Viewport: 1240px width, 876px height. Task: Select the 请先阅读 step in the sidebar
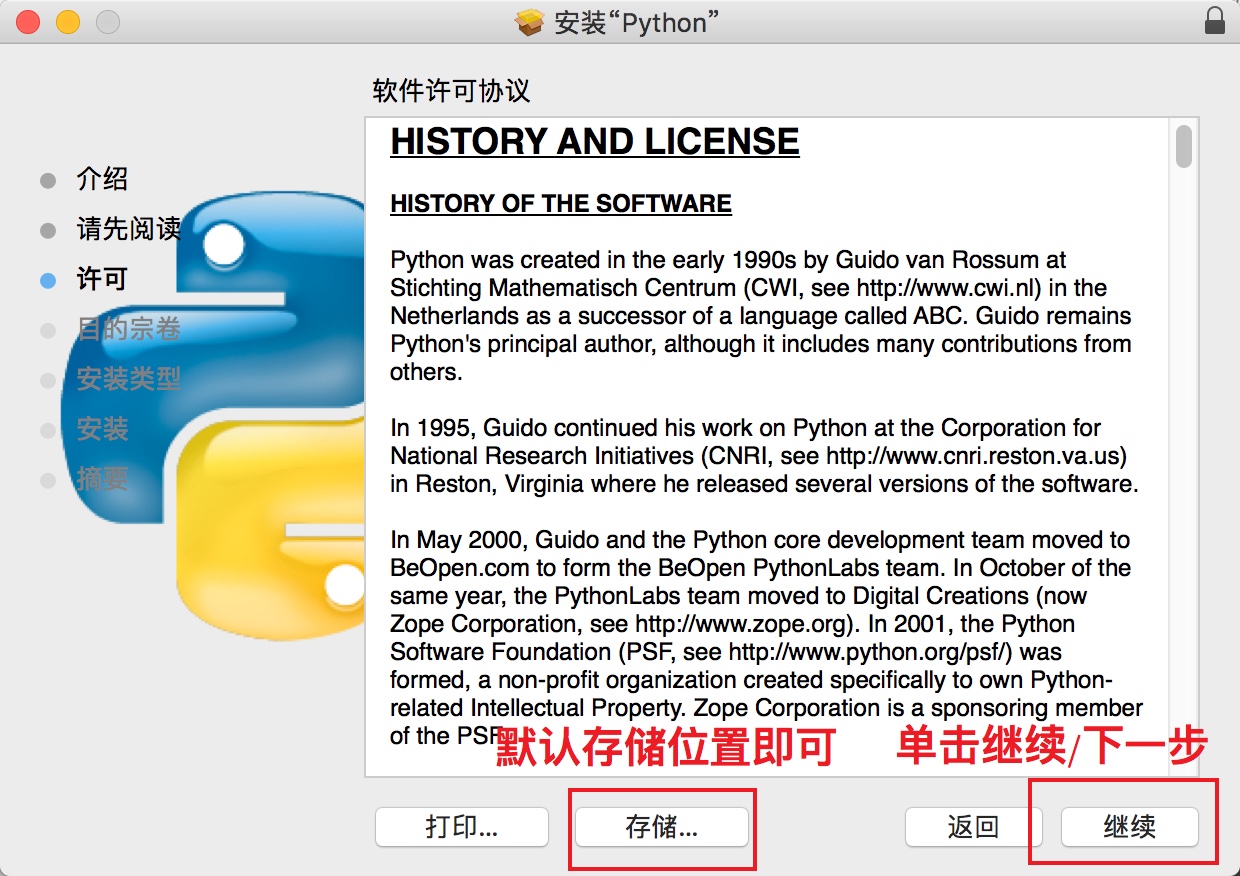coord(128,229)
